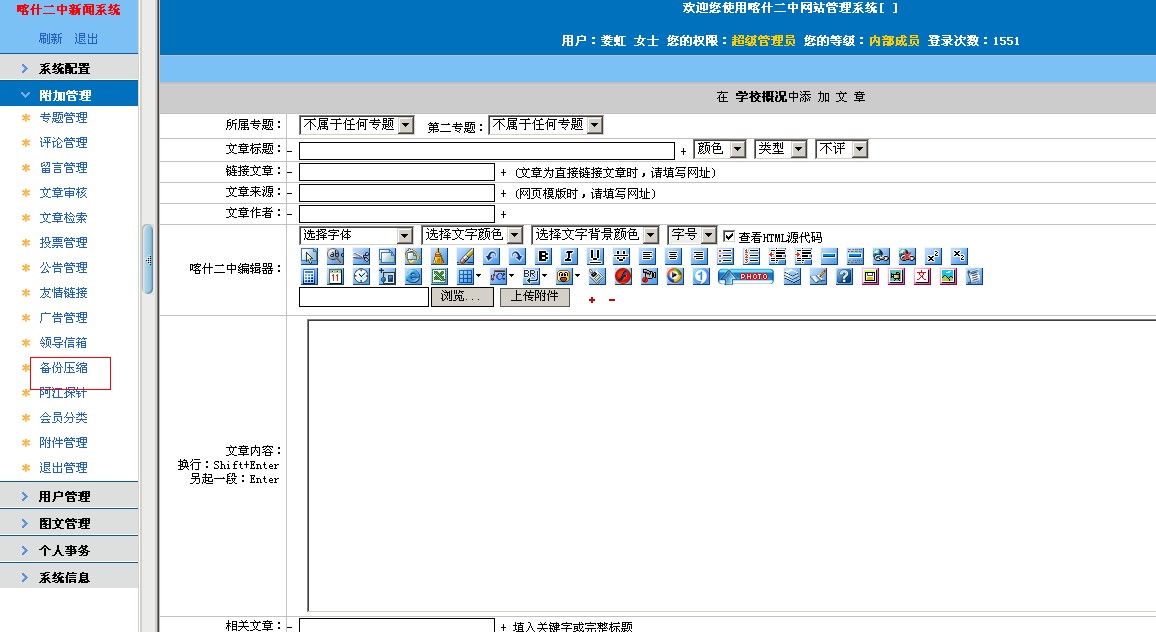Image resolution: width=1156 pixels, height=632 pixels.
Task: Click the 上传附件 upload button
Action: point(535,297)
